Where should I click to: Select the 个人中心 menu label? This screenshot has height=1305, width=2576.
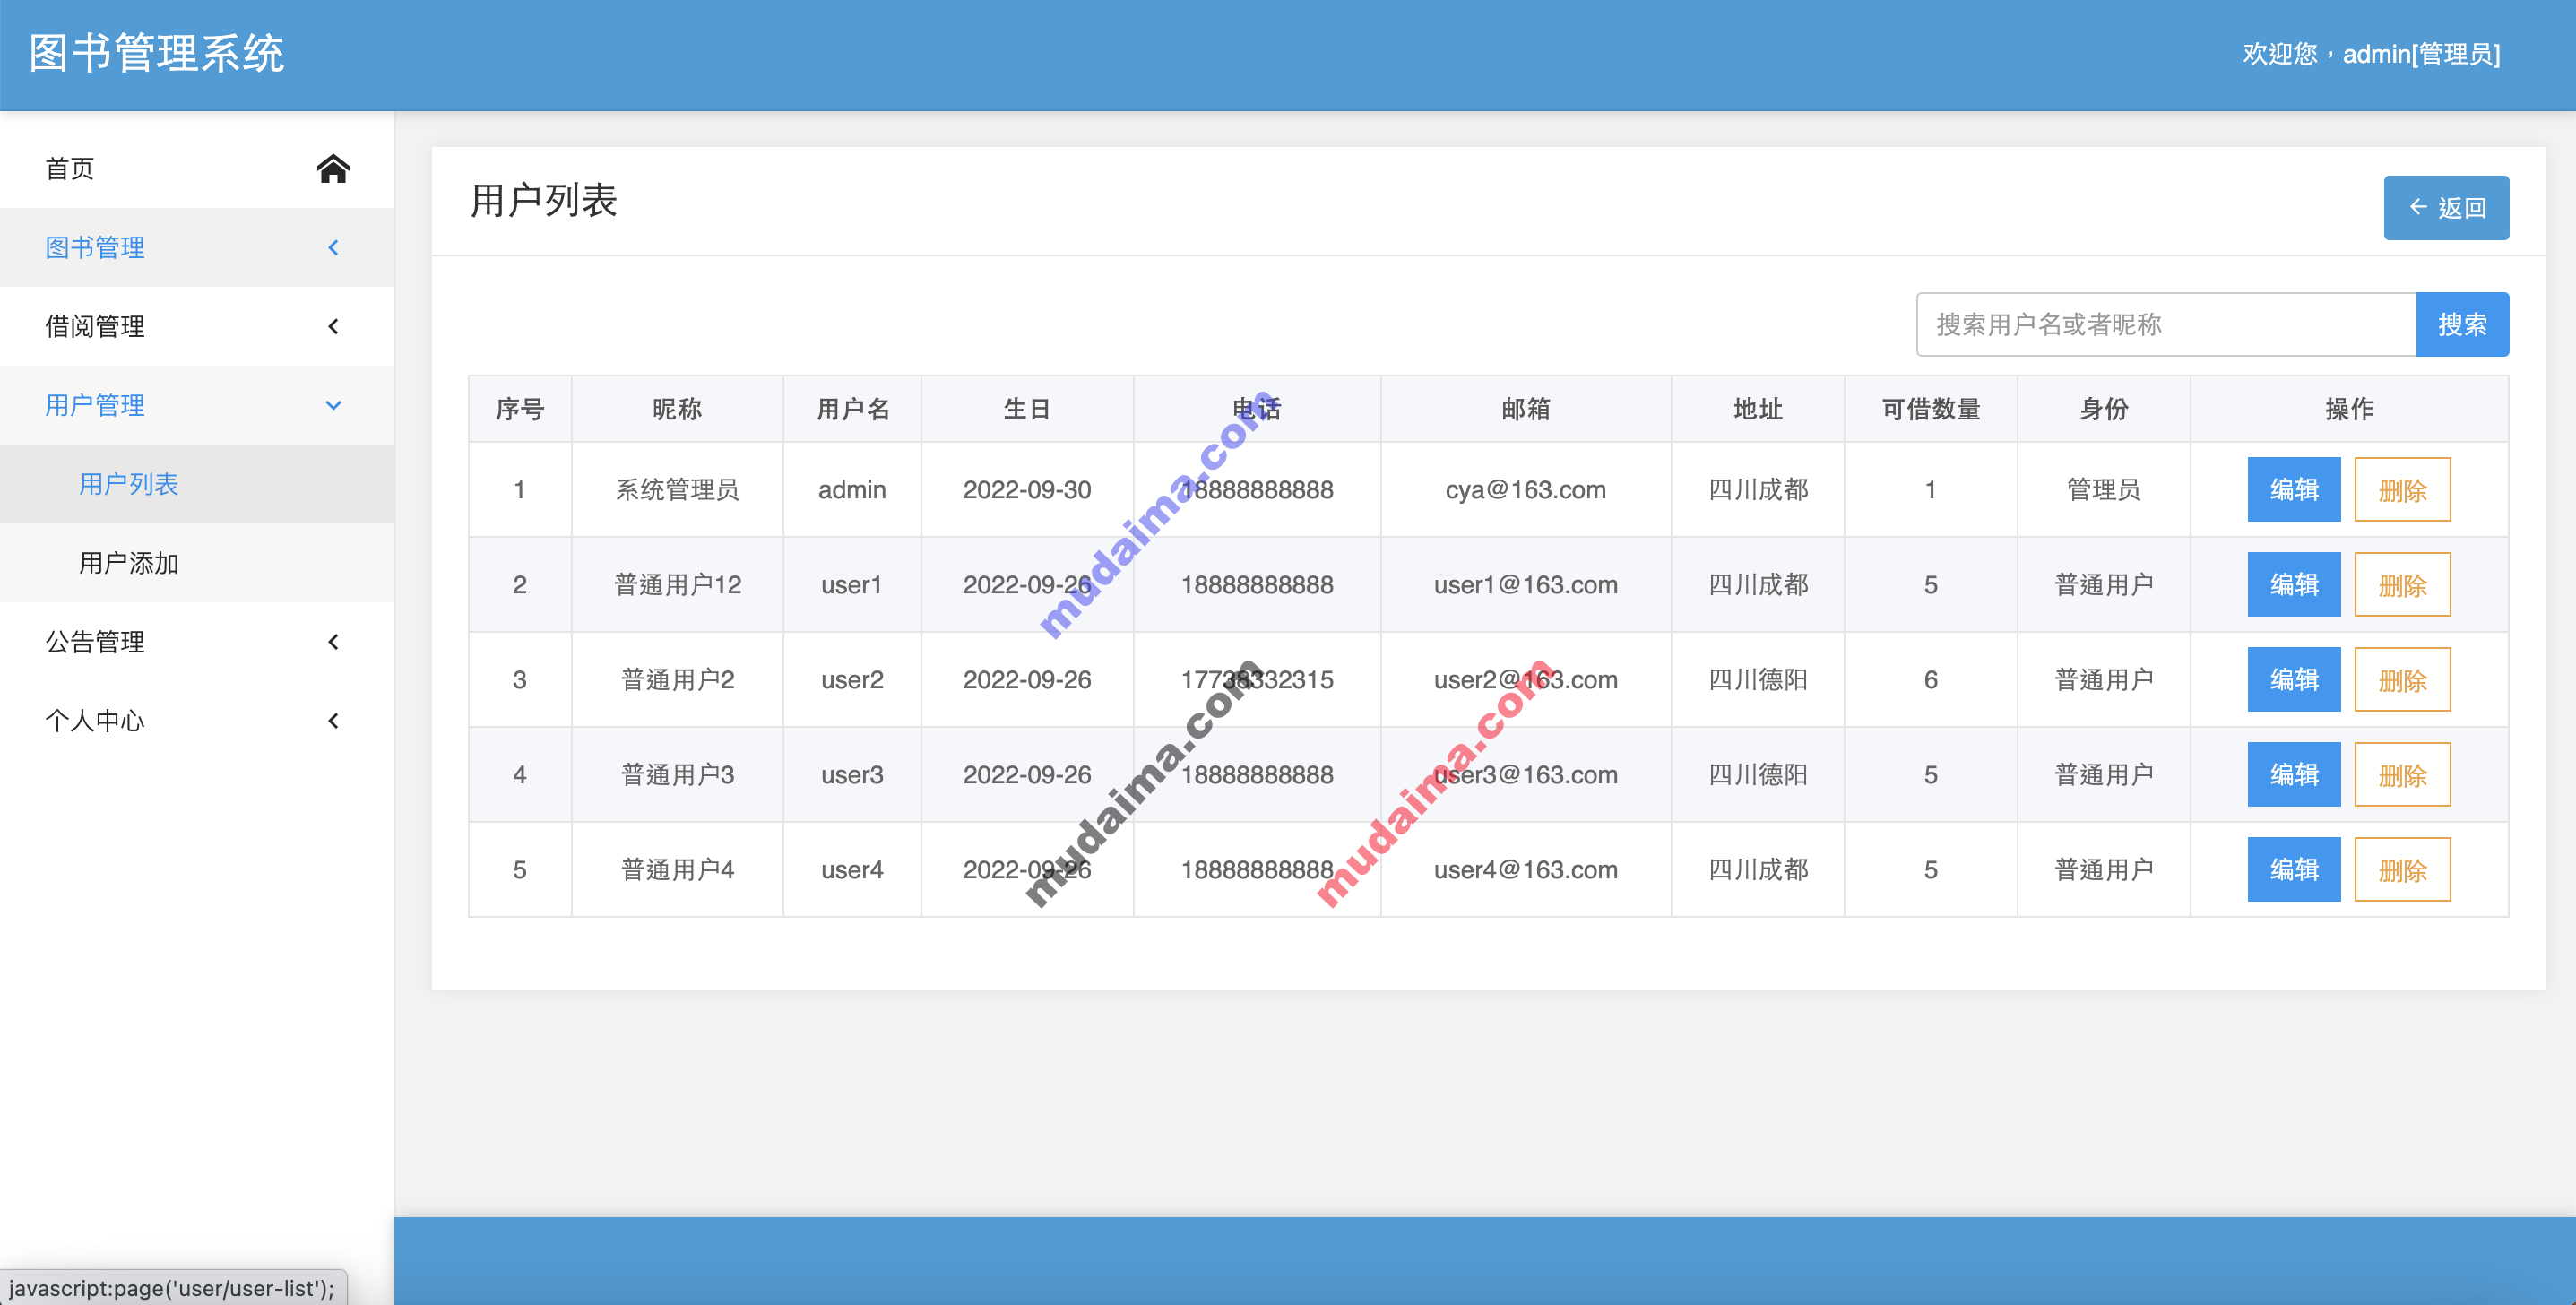[95, 721]
